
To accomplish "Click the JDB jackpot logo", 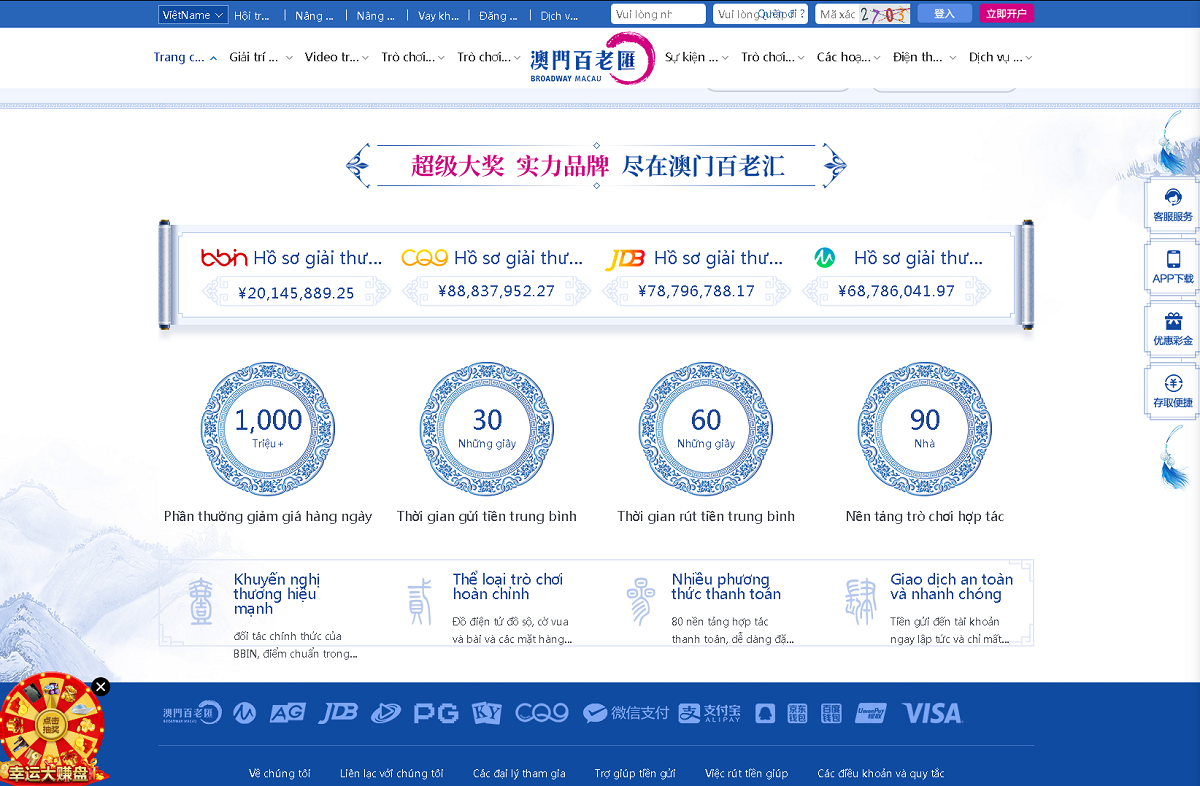I will (x=624, y=256).
